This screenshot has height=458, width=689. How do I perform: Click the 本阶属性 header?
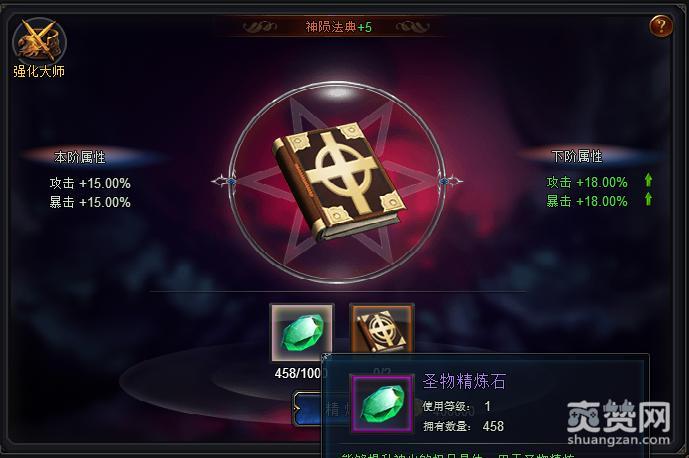click(80, 157)
